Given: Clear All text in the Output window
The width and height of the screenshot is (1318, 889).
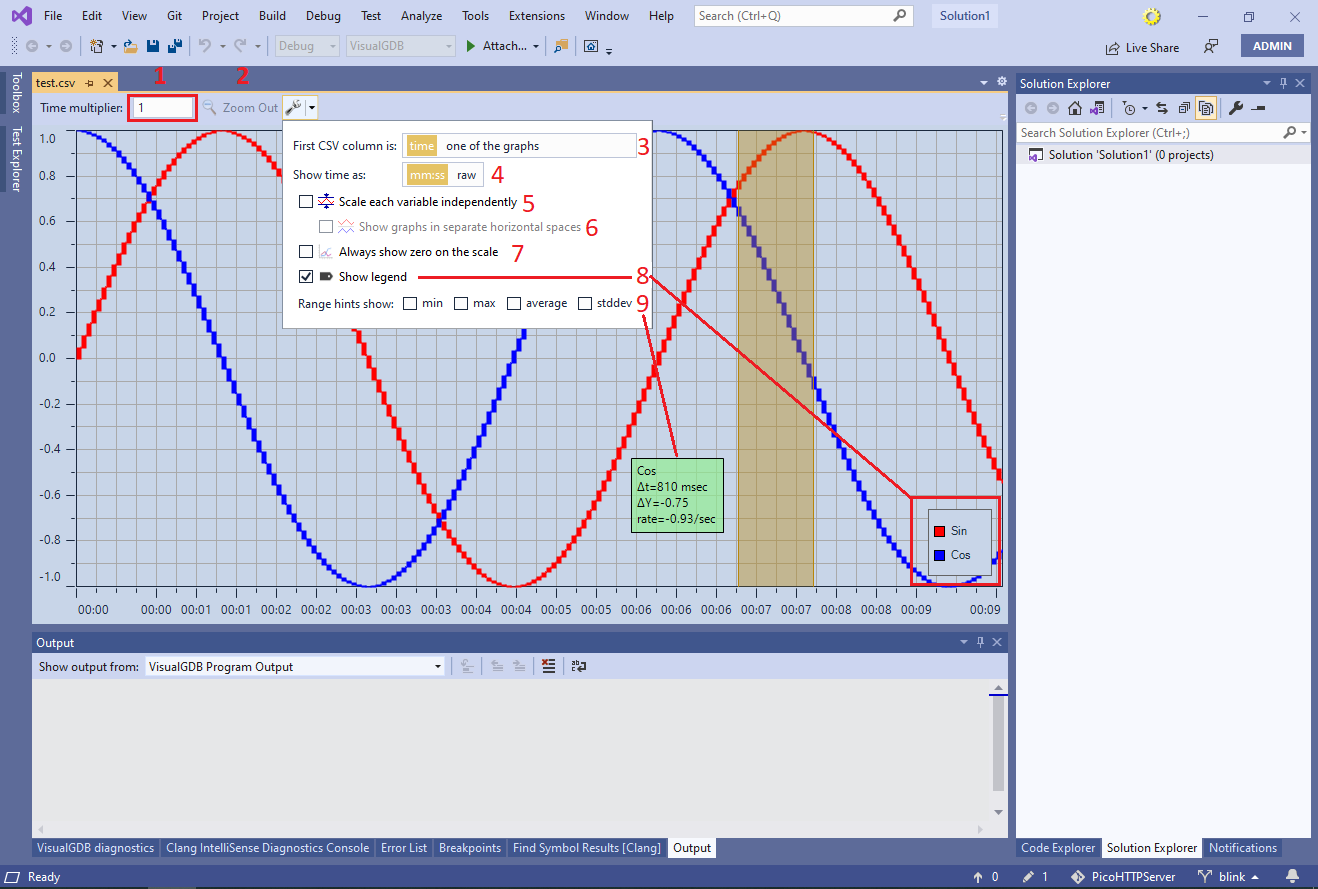Looking at the screenshot, I should [x=548, y=666].
